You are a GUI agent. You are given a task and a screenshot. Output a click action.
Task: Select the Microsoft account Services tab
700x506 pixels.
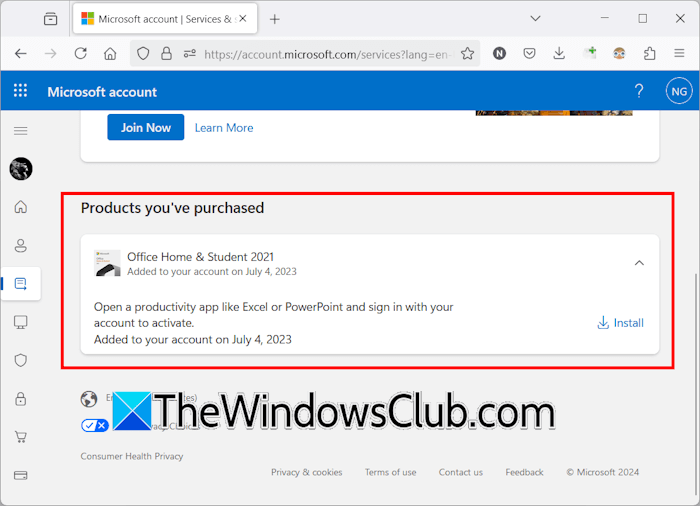[165, 19]
